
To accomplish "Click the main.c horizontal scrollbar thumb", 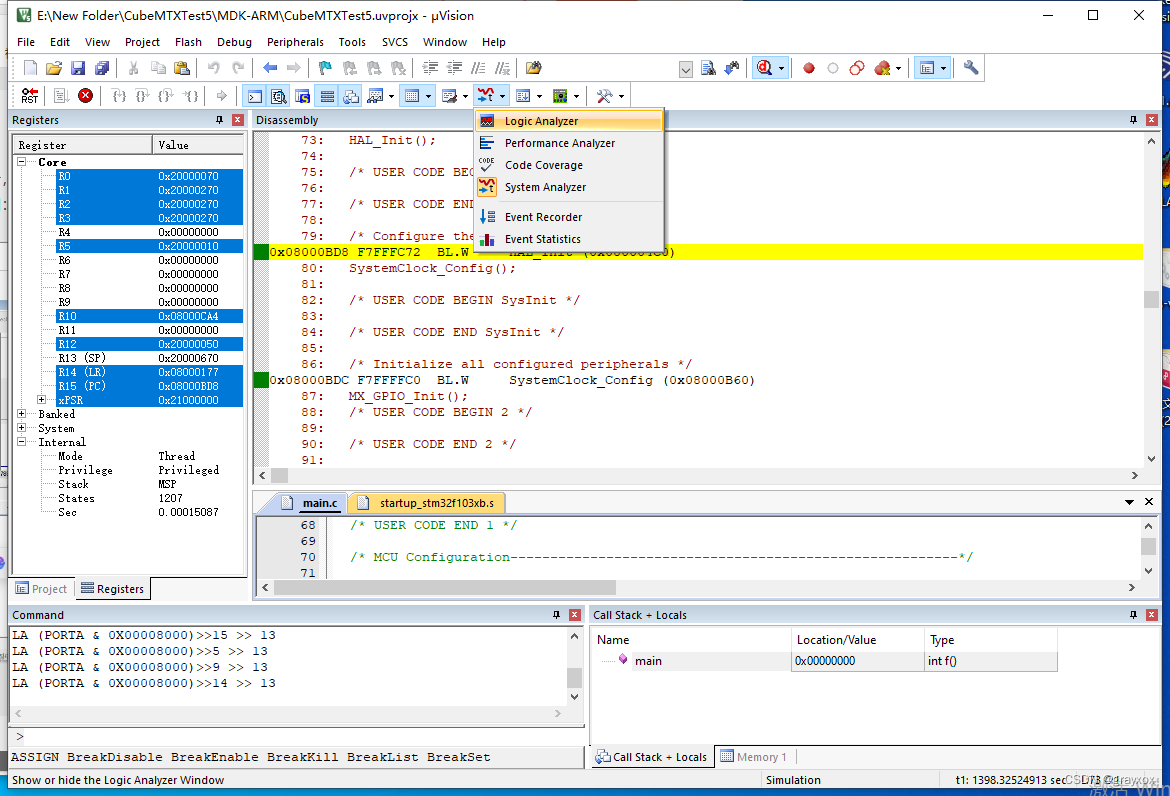I will tap(445, 588).
